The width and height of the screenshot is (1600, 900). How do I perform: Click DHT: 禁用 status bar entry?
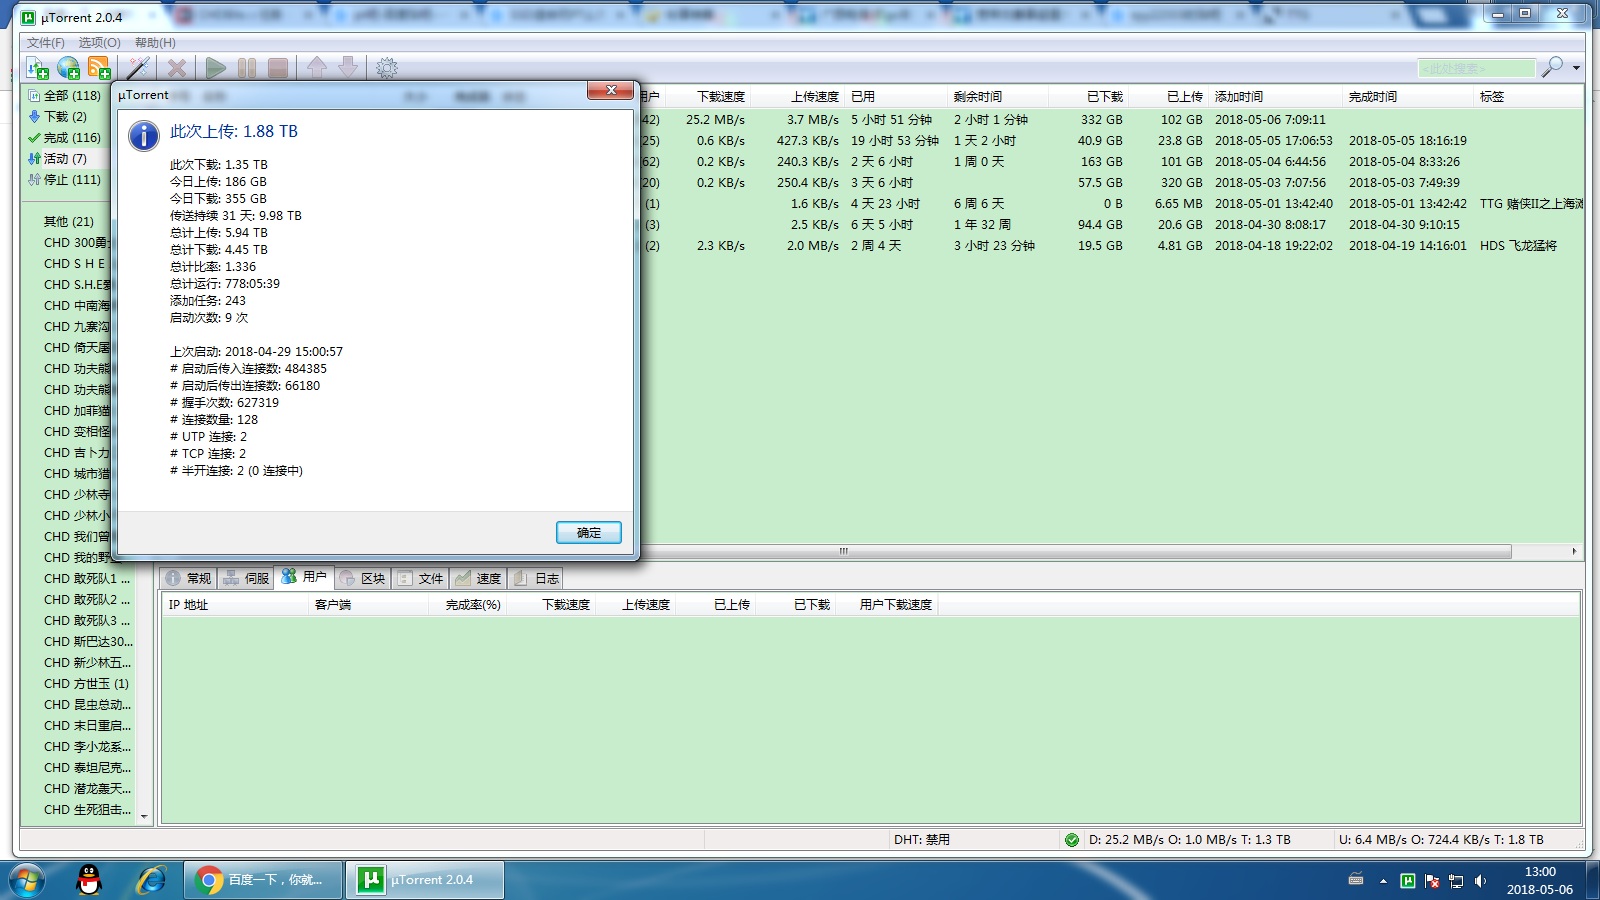click(x=922, y=840)
